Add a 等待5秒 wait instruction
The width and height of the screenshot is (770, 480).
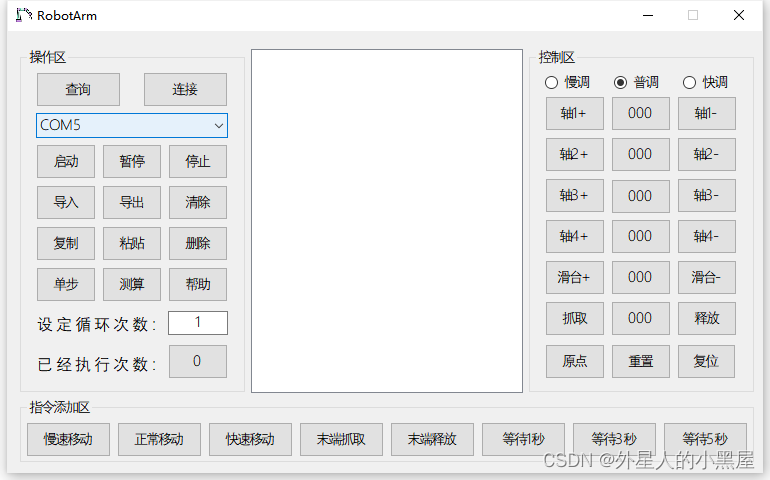click(x=705, y=439)
